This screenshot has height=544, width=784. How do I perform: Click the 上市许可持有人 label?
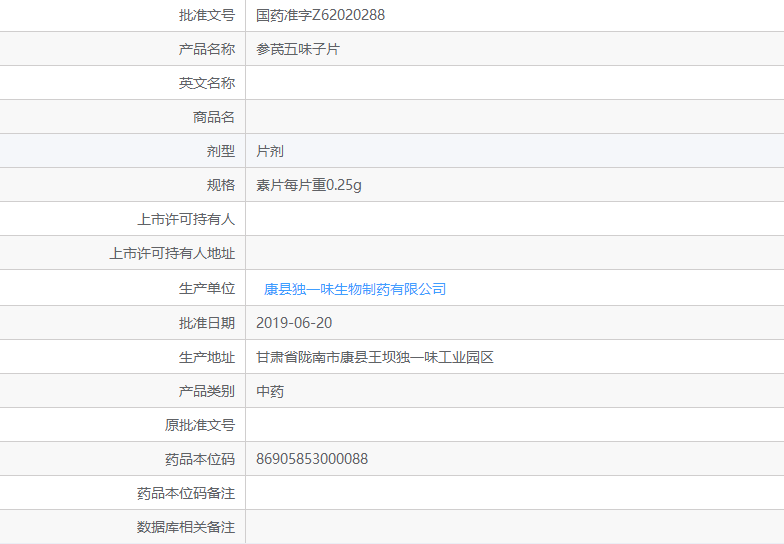(186, 219)
